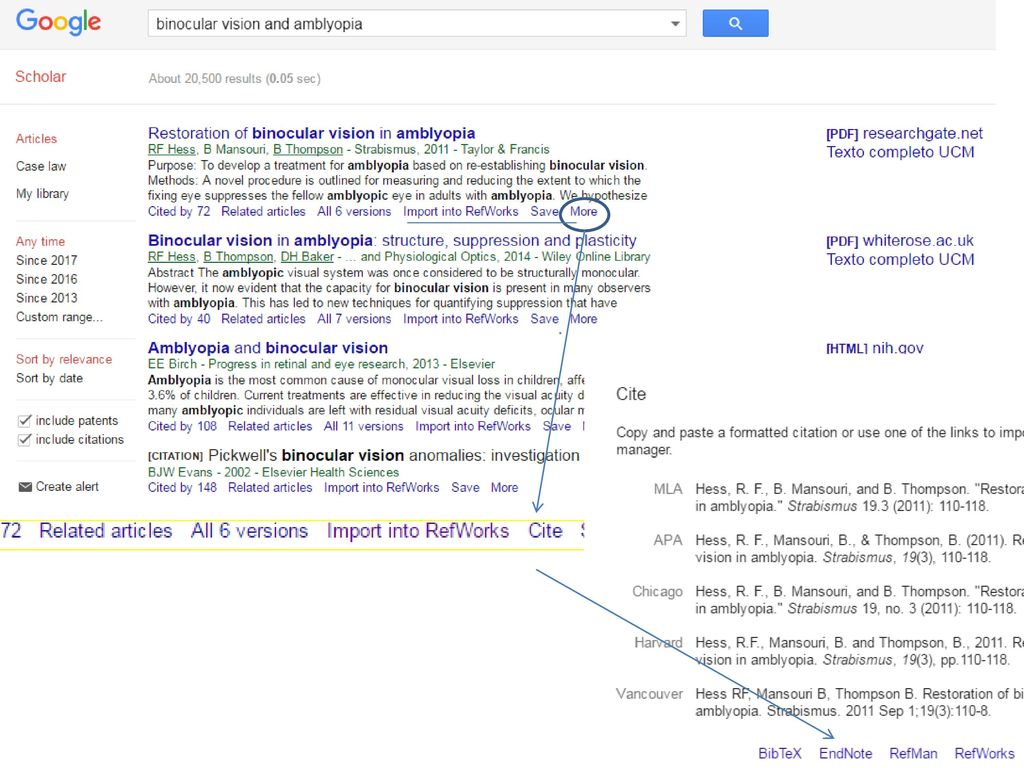The width and height of the screenshot is (1024, 768).
Task: Click All 6 versions in the enlarged strip
Action: tap(249, 531)
